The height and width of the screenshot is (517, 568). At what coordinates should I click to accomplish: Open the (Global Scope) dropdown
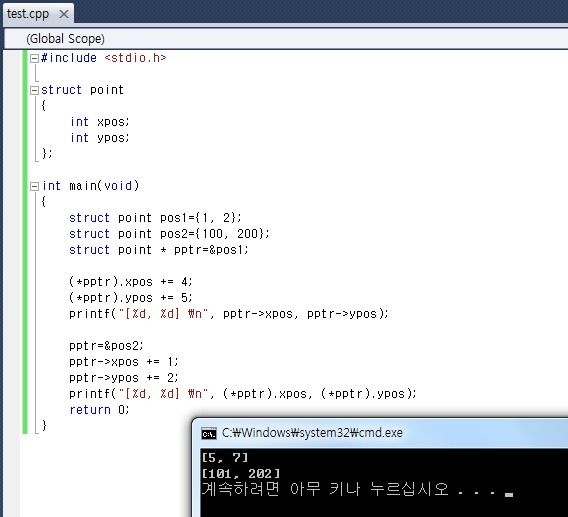coord(286,38)
